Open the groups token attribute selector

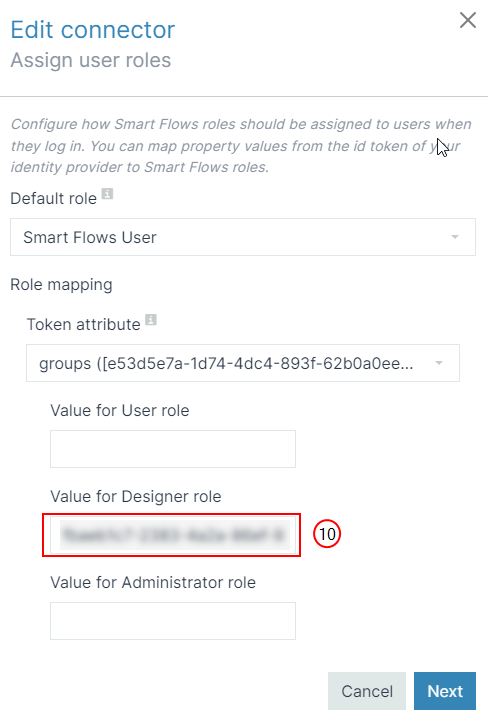243,363
